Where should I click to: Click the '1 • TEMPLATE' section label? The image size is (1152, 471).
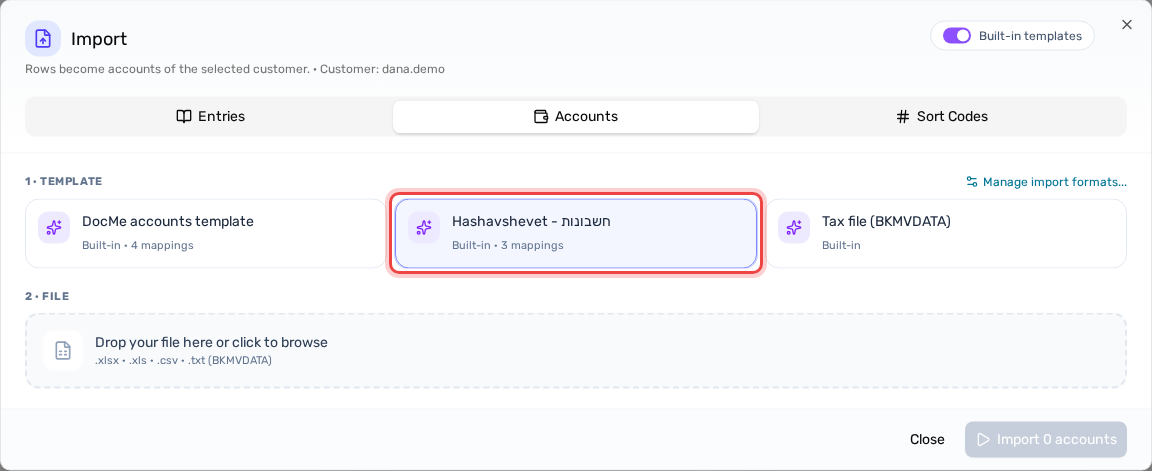pos(64,181)
